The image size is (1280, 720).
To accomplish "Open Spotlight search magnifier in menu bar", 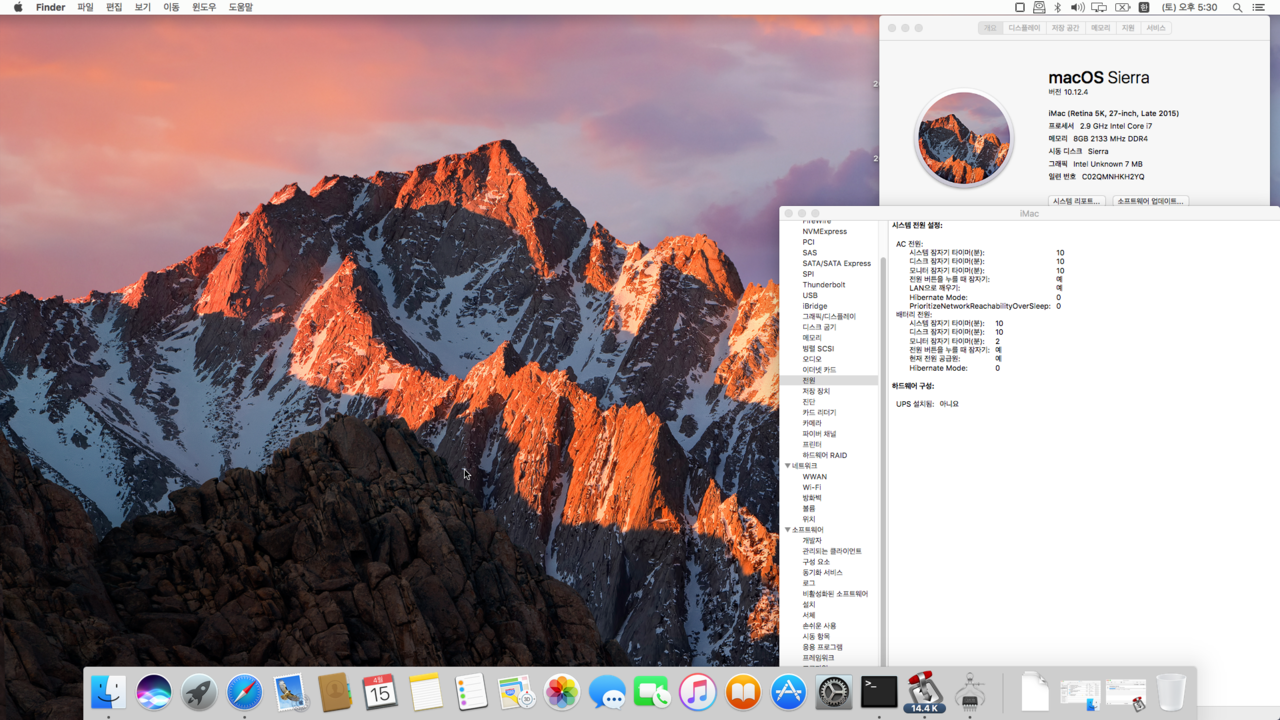I will (1237, 7).
